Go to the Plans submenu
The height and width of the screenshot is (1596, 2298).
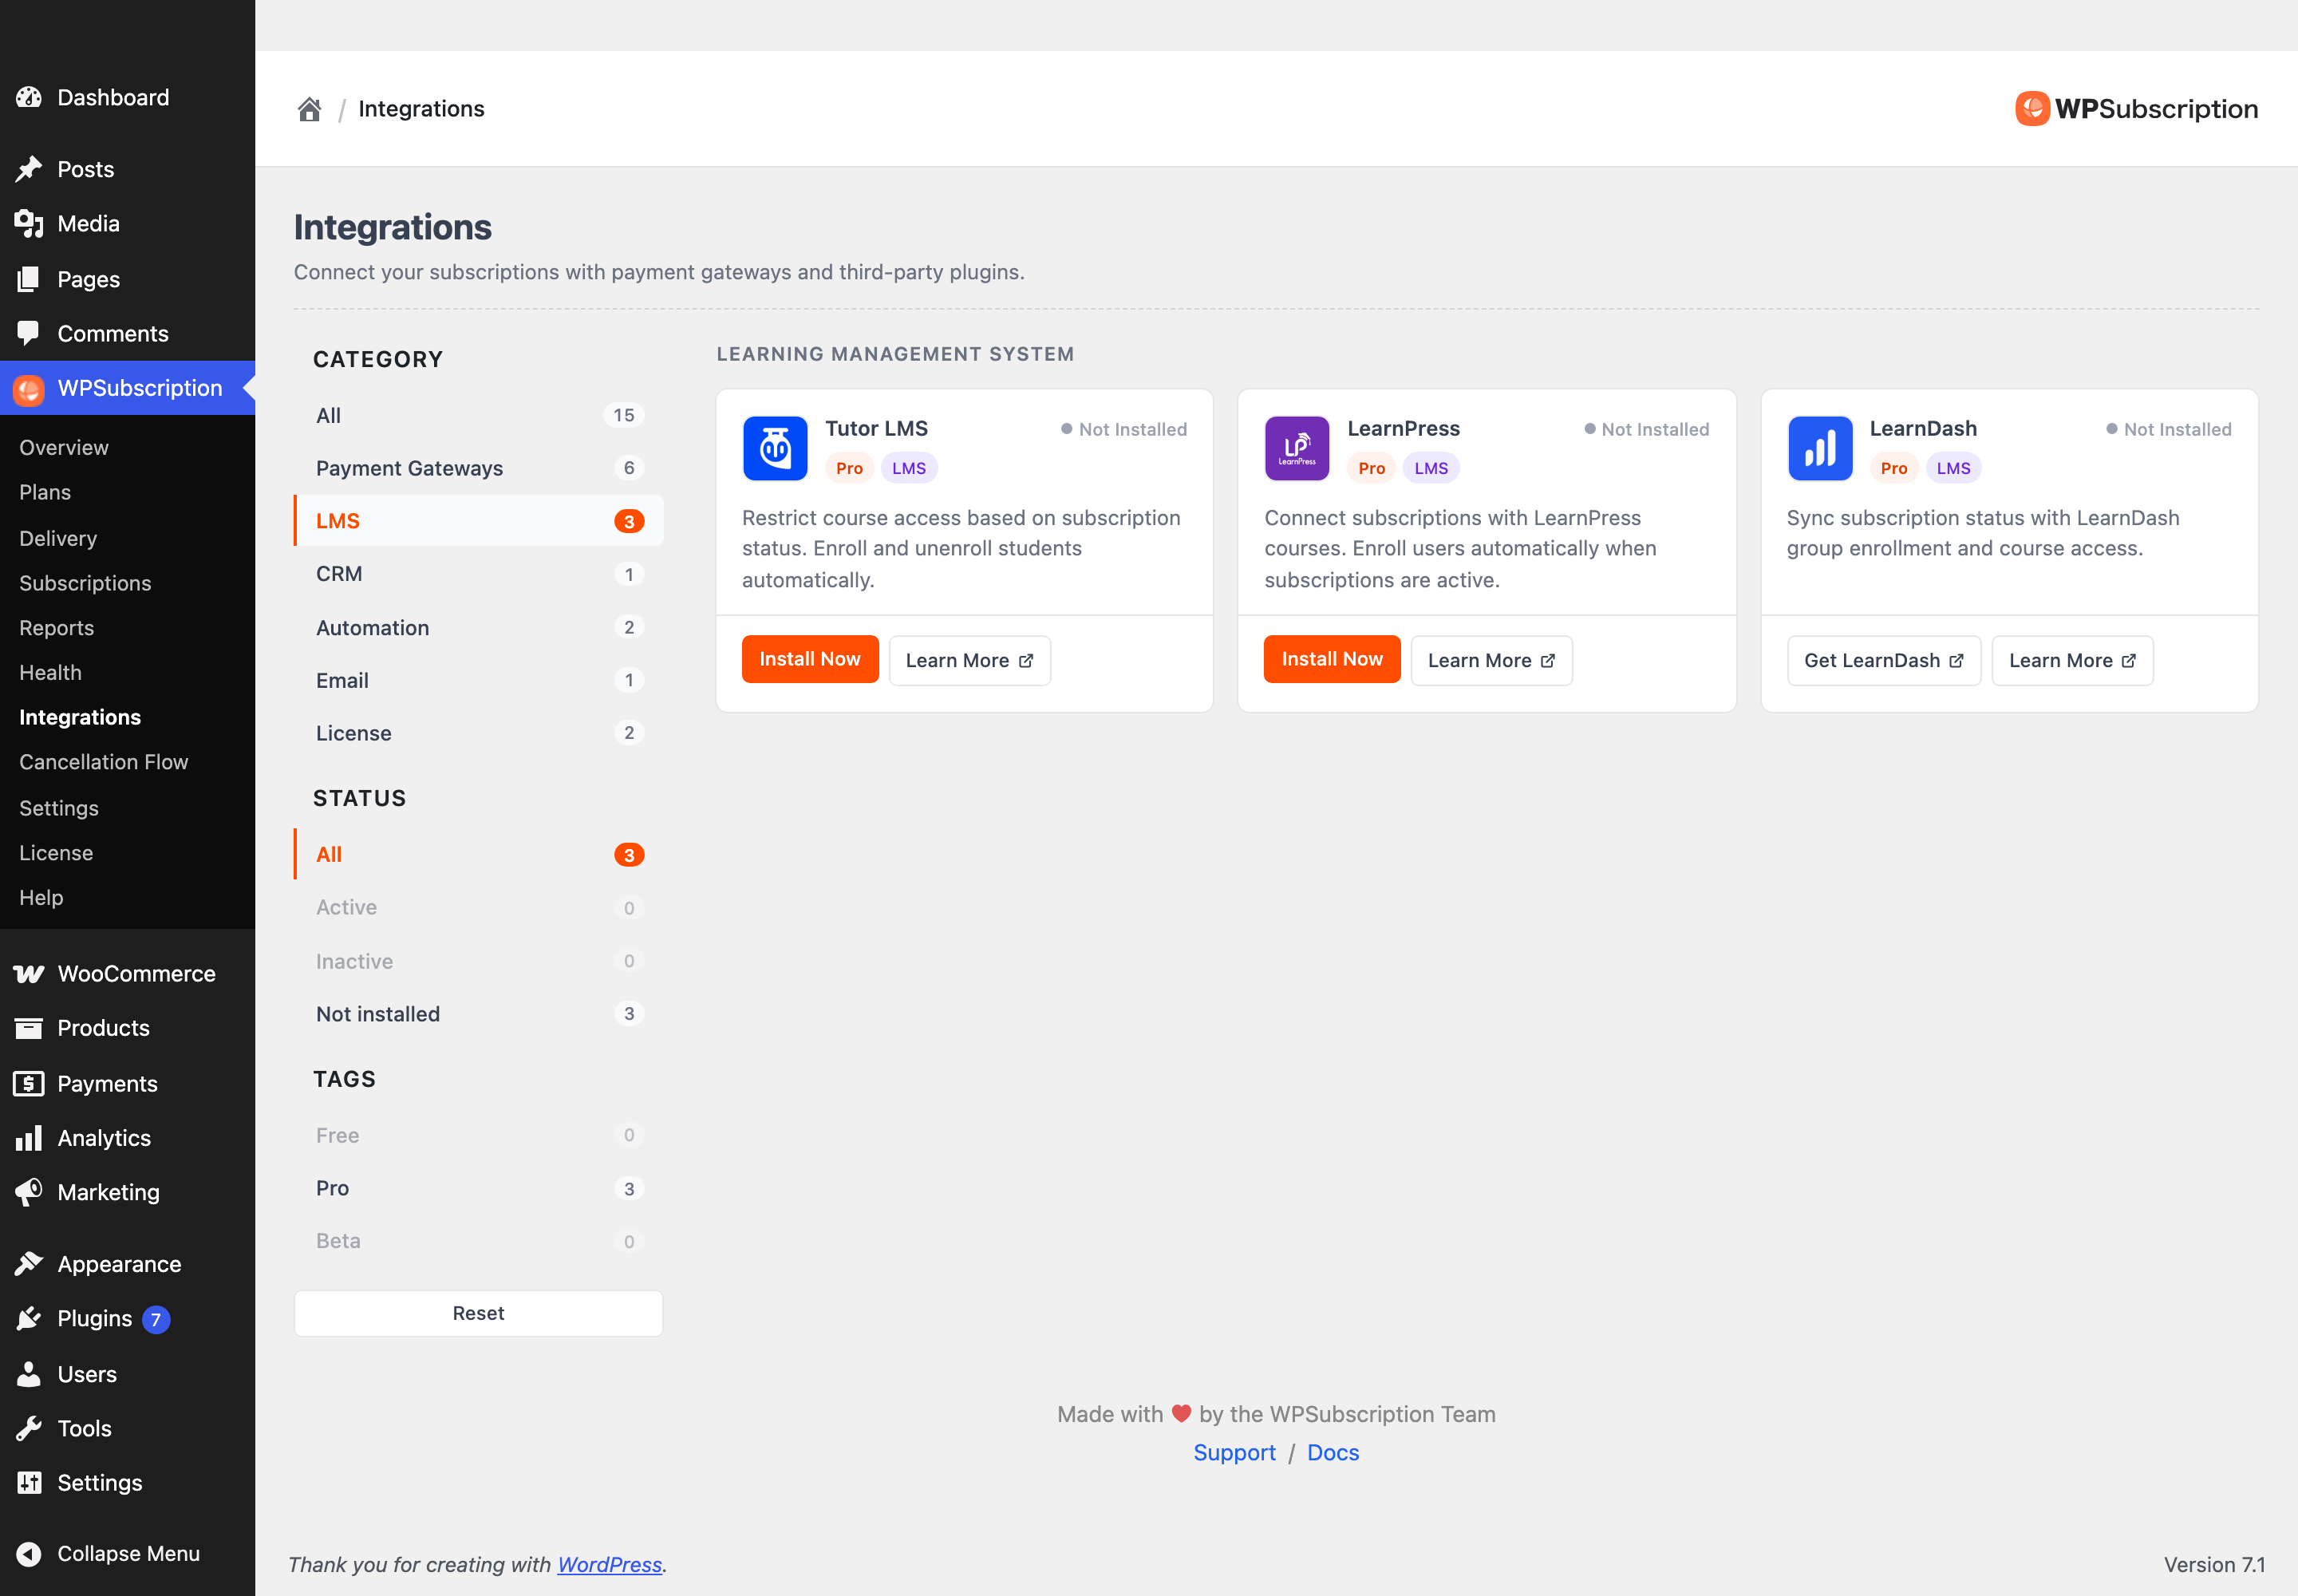45,492
